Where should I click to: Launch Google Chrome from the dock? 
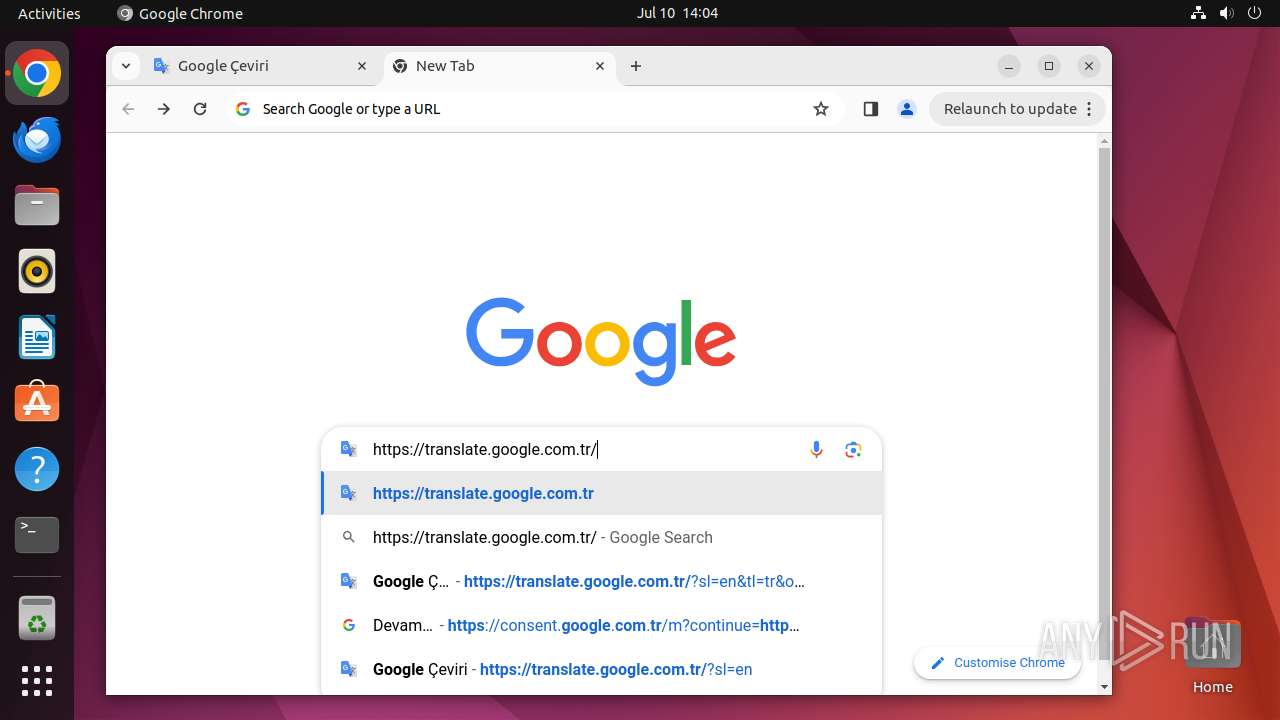coord(37,74)
